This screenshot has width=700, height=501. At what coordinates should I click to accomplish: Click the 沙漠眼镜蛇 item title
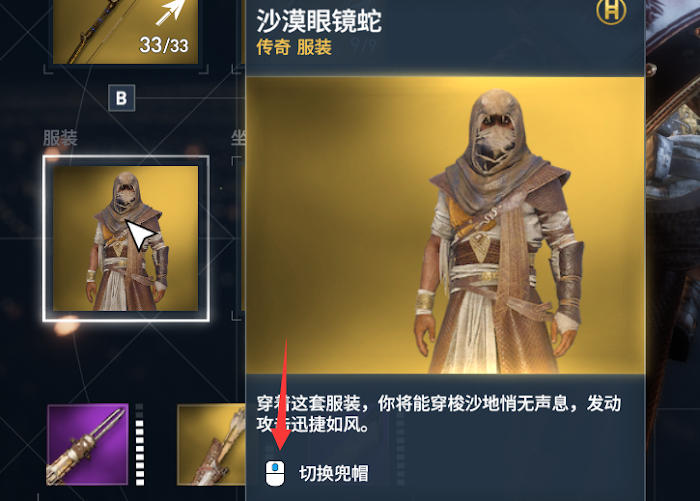pos(319,21)
